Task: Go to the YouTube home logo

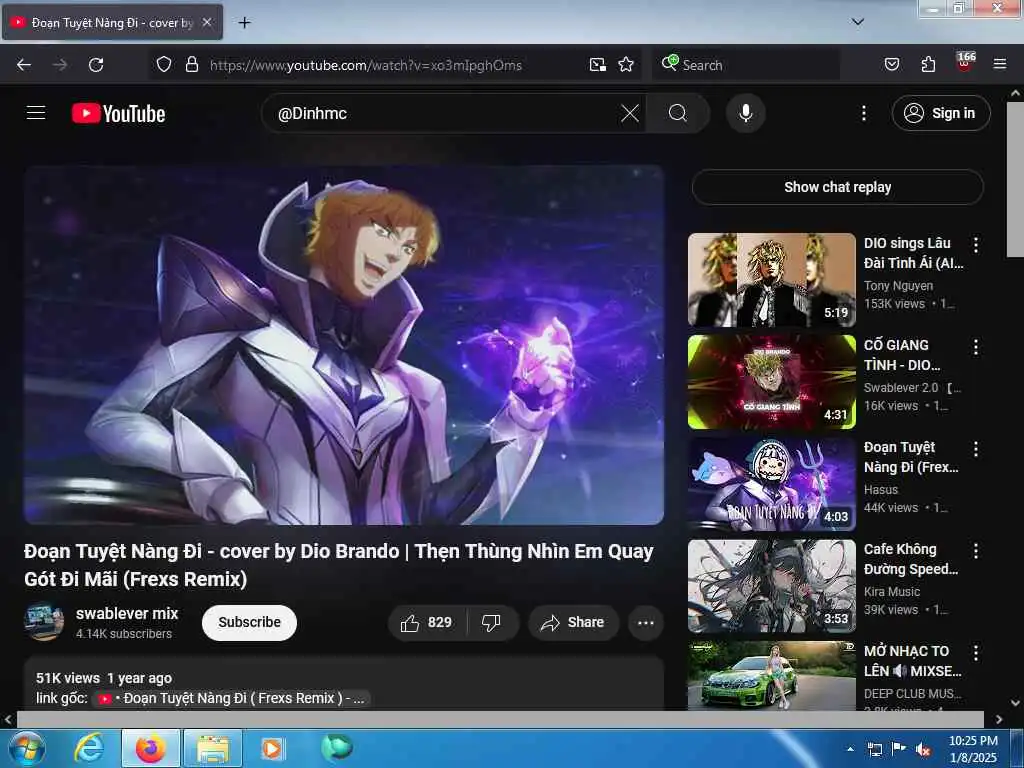Action: (119, 114)
